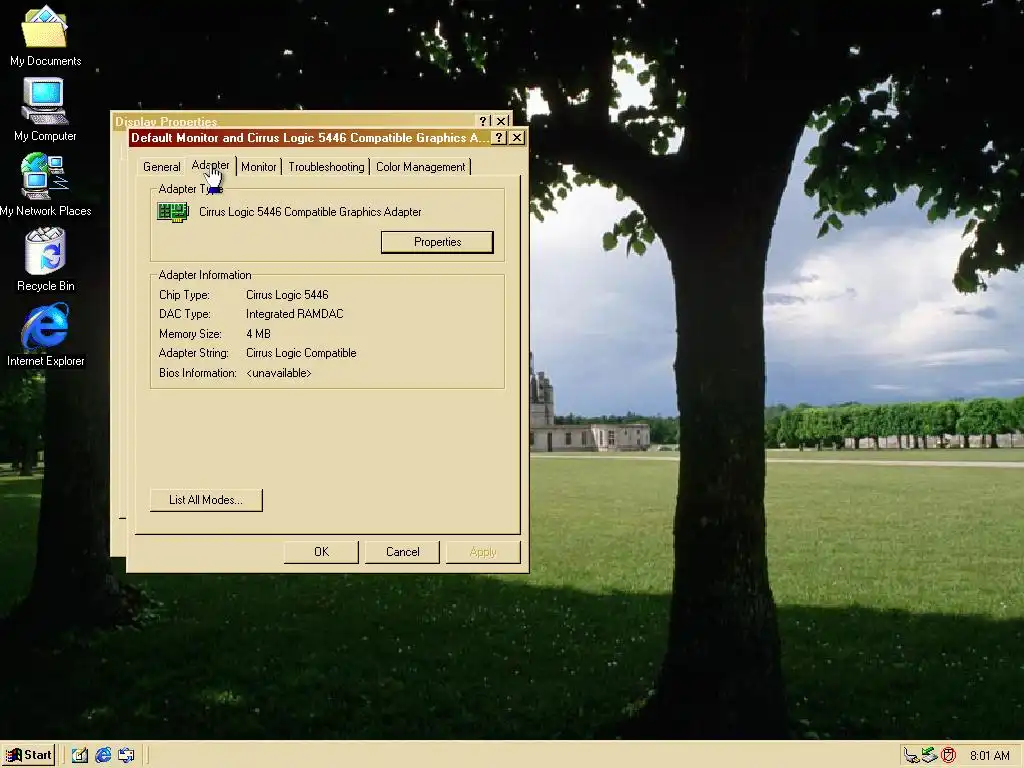This screenshot has width=1024, height=768.
Task: Launch Internet Explorer from the quick launch bar
Action: coord(103,755)
